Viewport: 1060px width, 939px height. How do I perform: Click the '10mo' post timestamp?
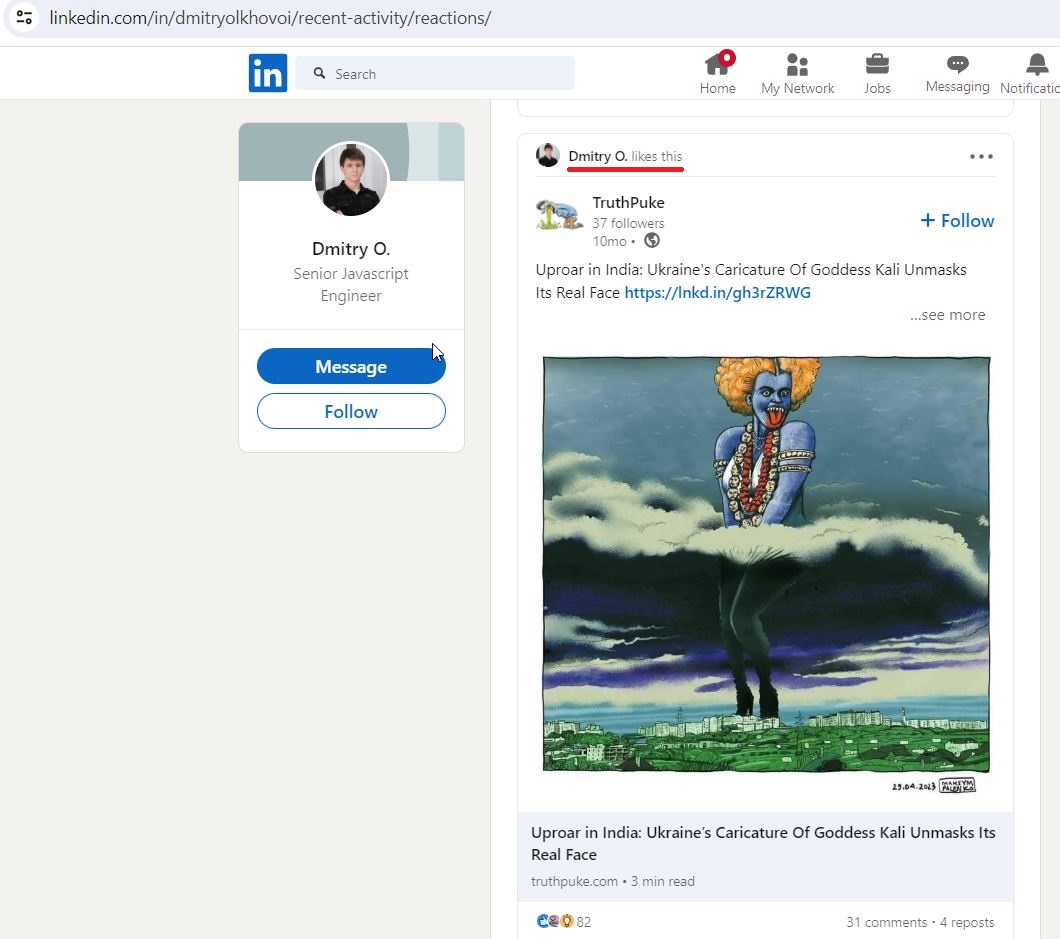[x=610, y=241]
